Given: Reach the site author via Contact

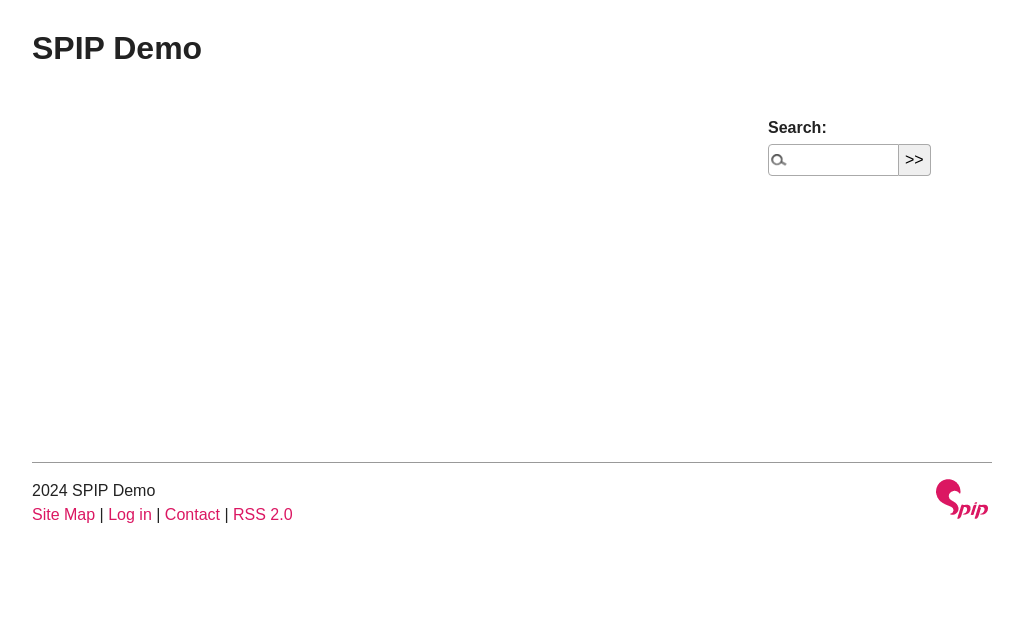Looking at the screenshot, I should [x=192, y=515].
